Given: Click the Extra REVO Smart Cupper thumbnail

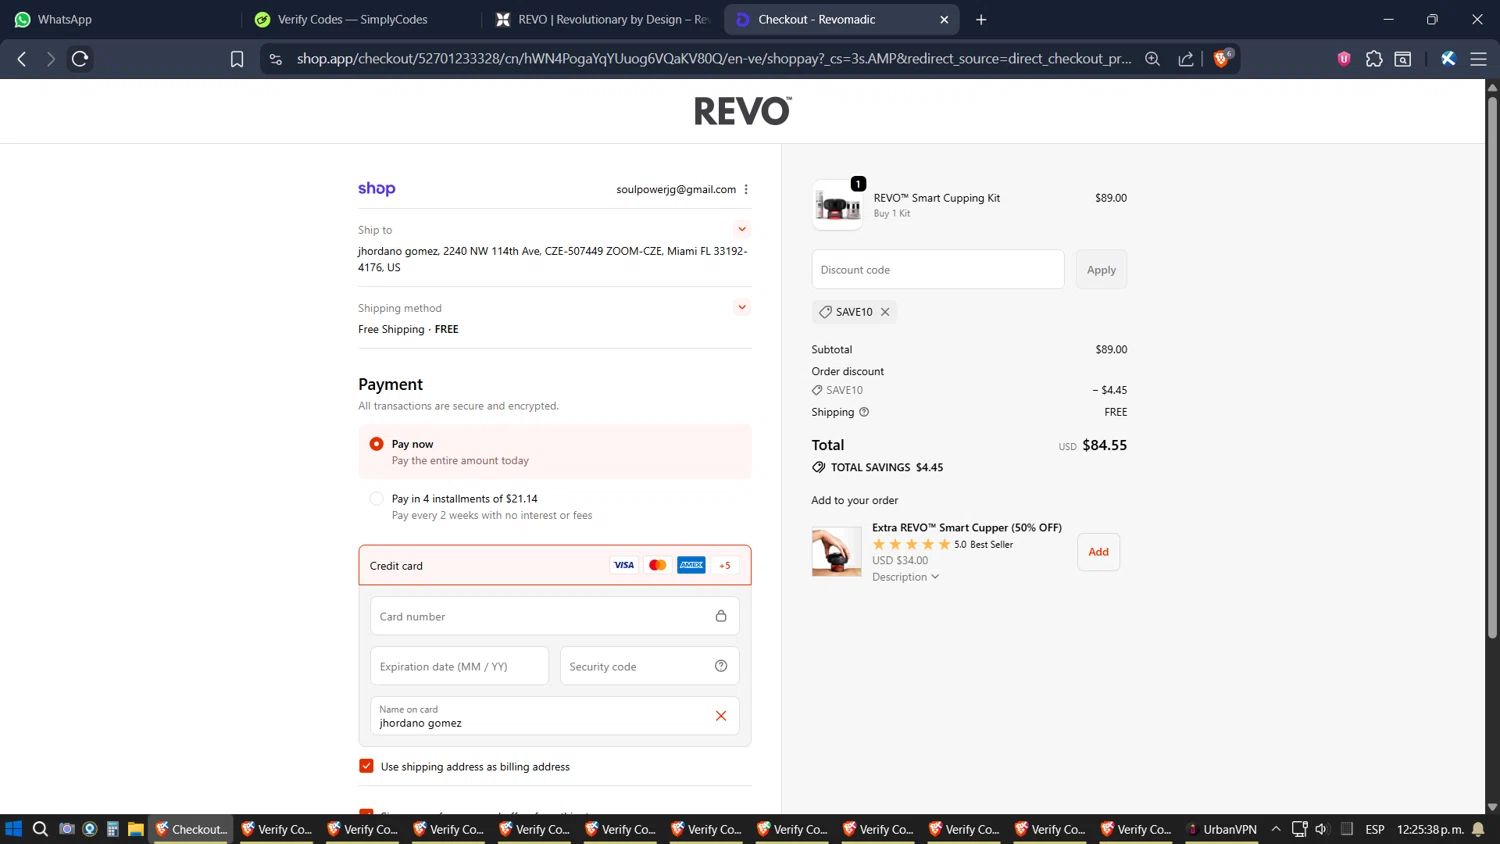Looking at the screenshot, I should click(836, 552).
